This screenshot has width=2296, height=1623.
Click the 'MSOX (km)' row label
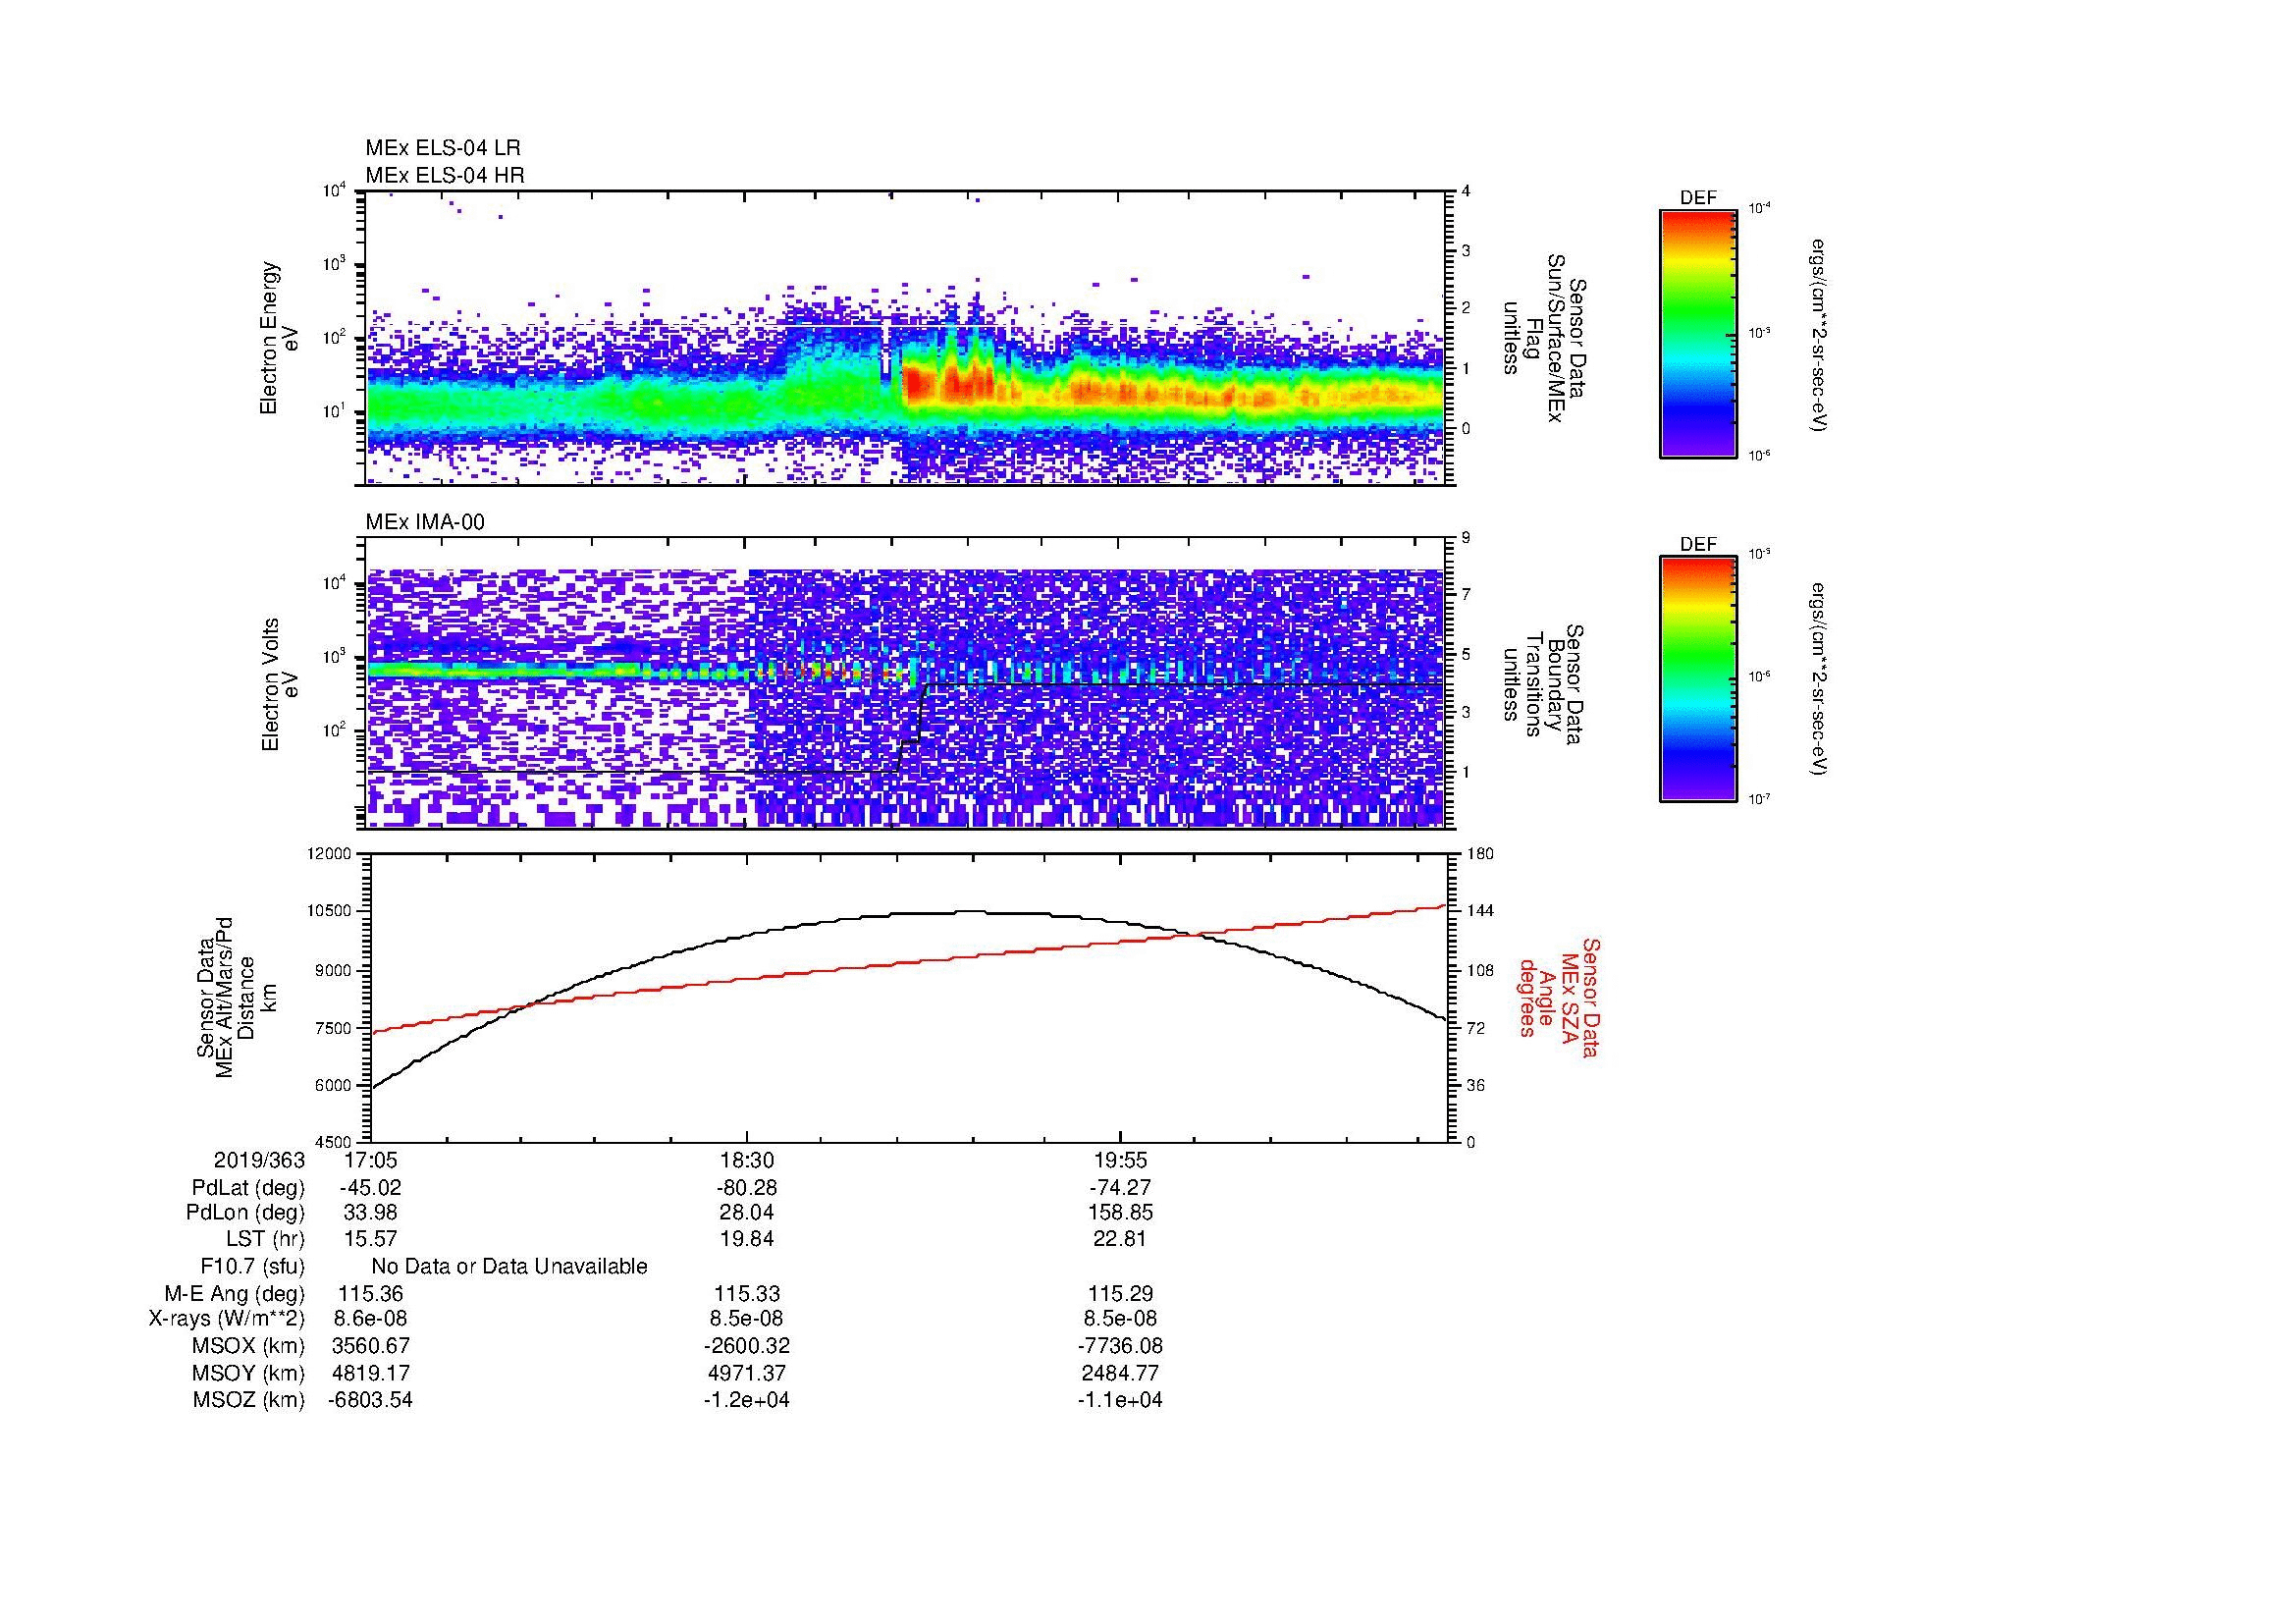point(249,1347)
